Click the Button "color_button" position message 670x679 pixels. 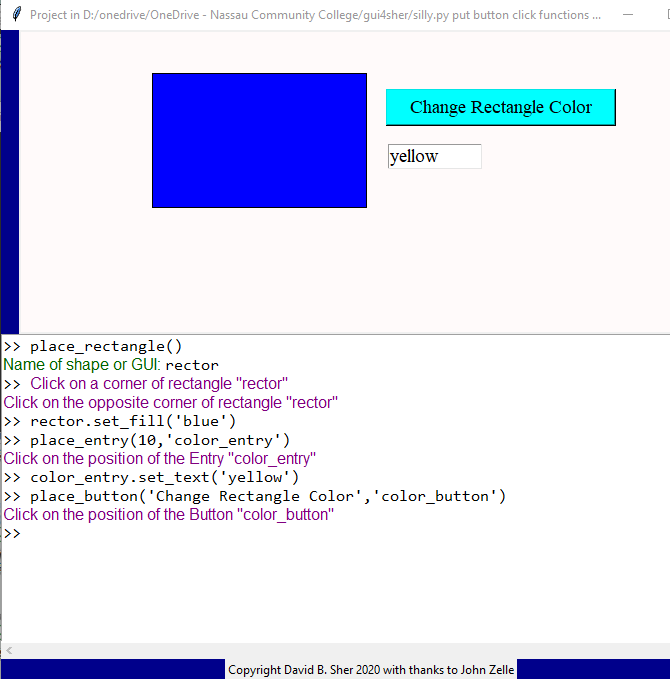point(168,515)
